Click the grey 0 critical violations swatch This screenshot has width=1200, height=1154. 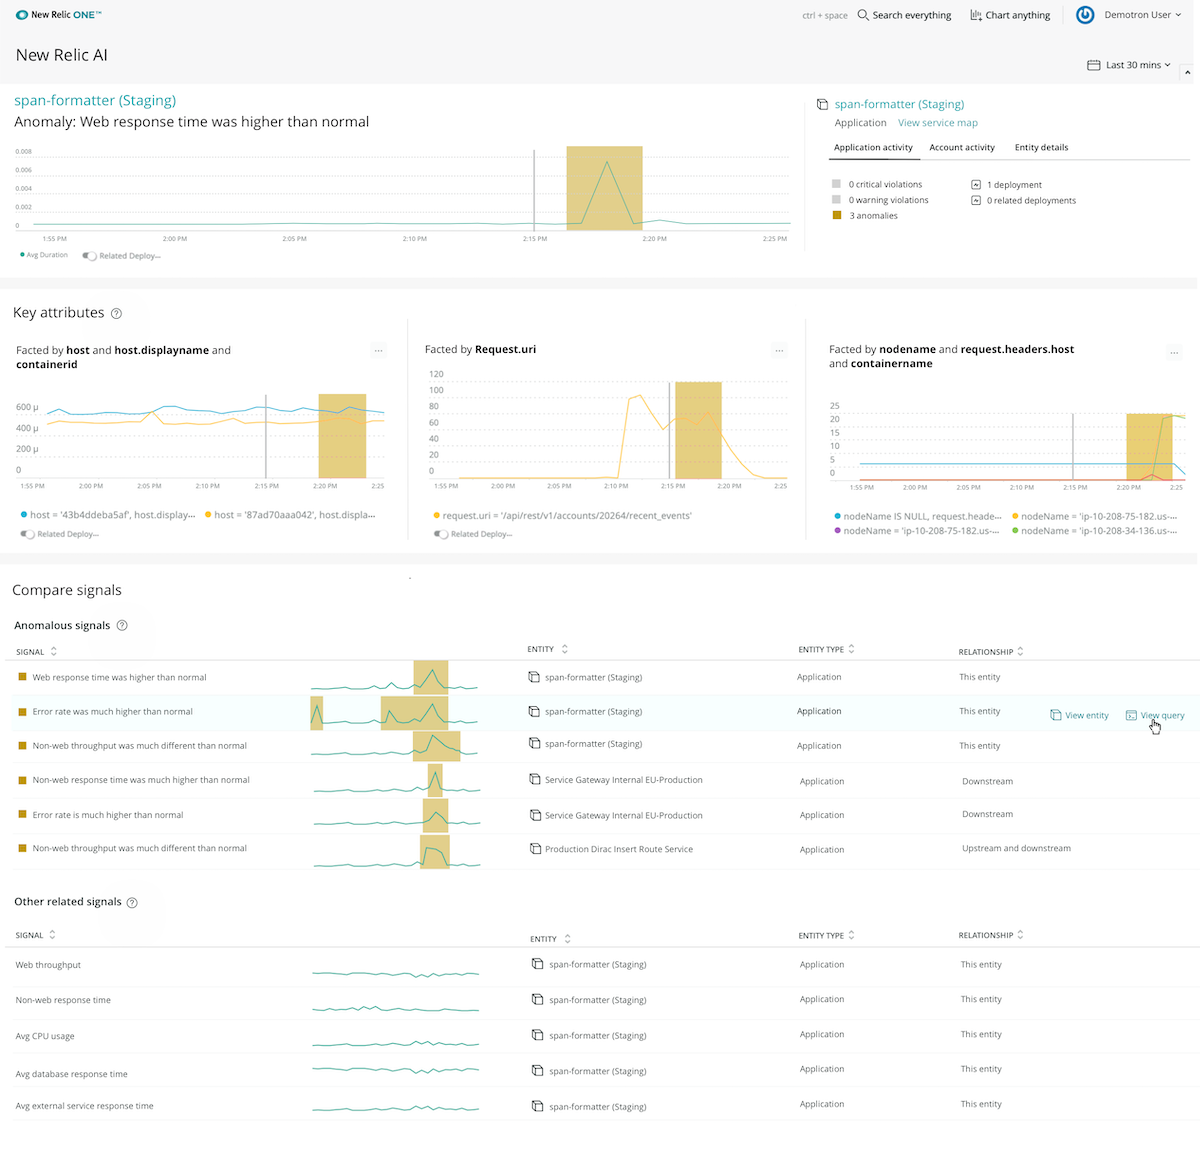(837, 184)
